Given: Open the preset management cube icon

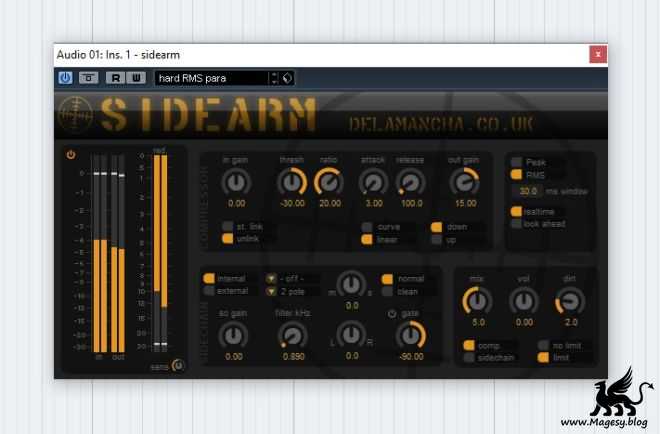Looking at the screenshot, I should pyautogui.click(x=287, y=78).
